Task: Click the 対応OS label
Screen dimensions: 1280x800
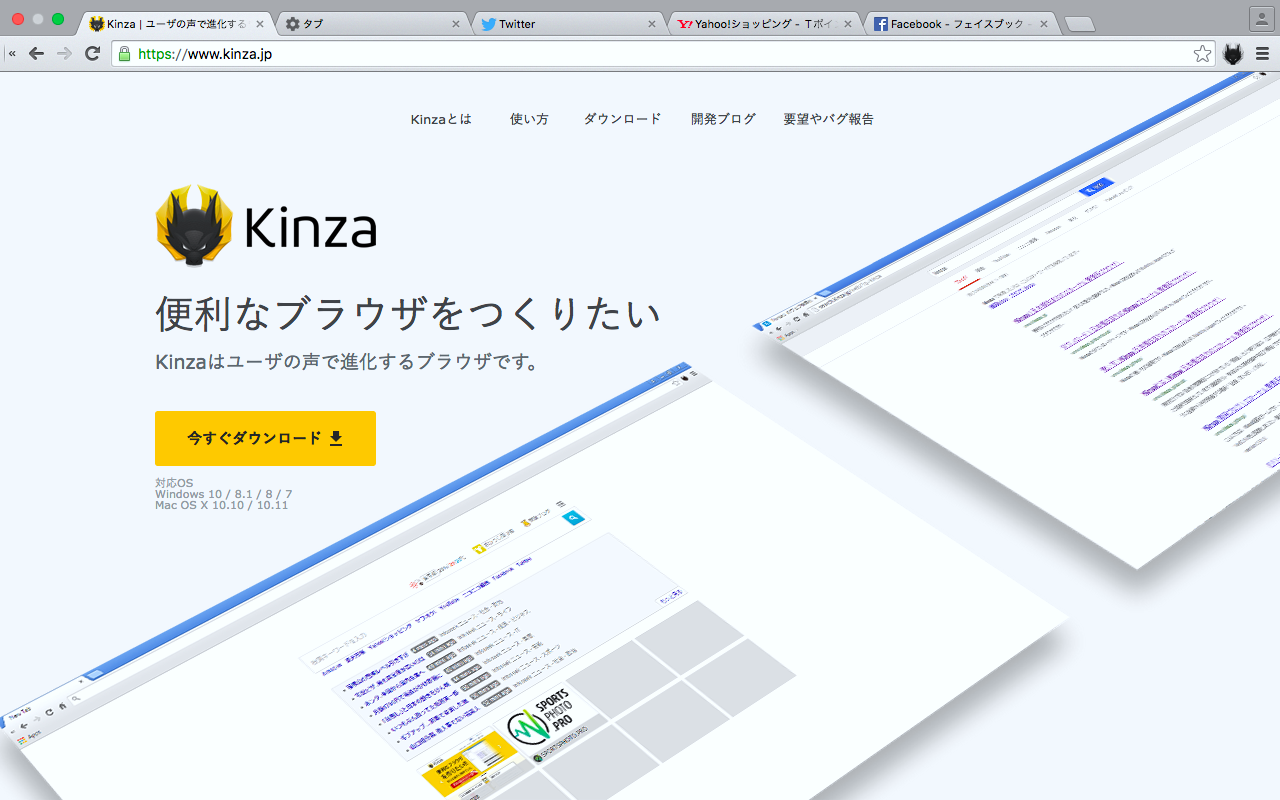Action: coord(174,483)
